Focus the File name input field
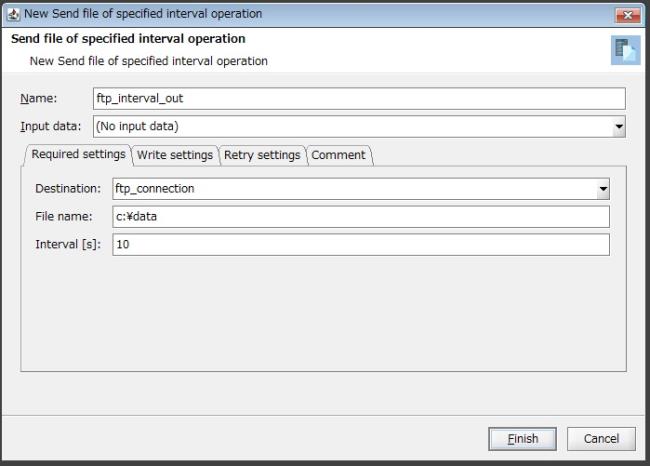This screenshot has height=466, width=650. 361,217
